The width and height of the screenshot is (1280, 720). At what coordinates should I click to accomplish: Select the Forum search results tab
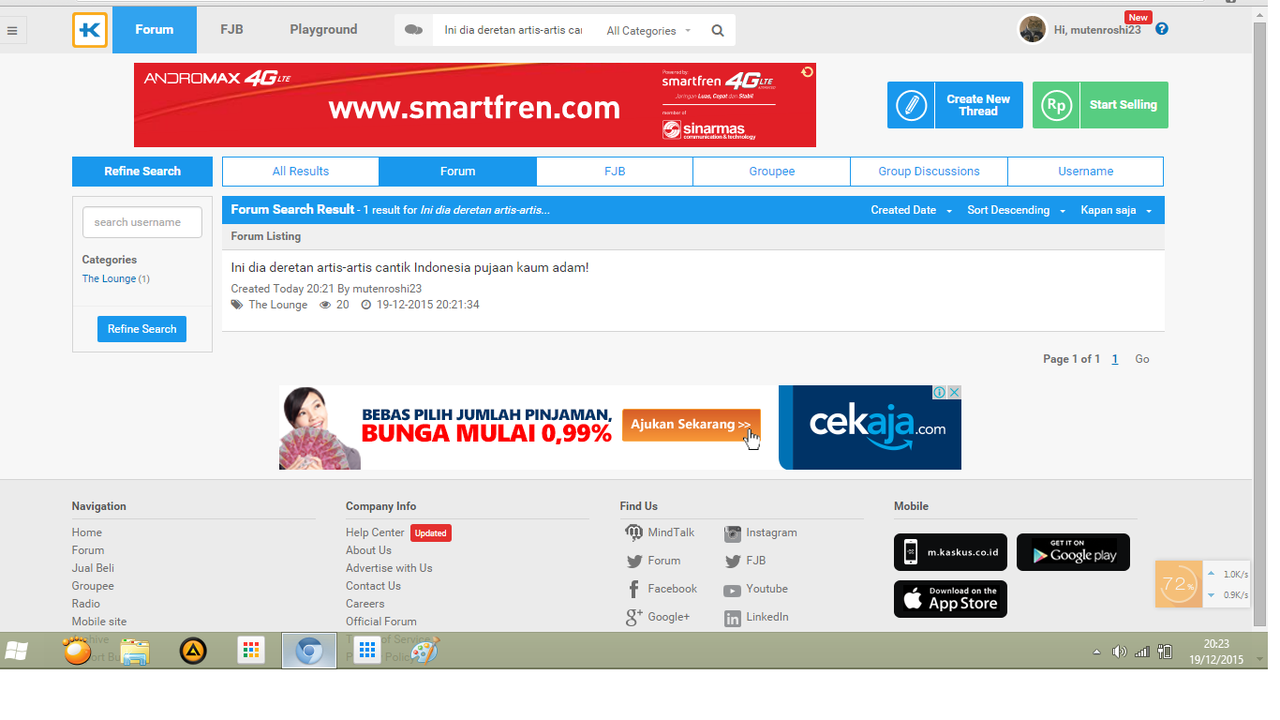tap(457, 171)
